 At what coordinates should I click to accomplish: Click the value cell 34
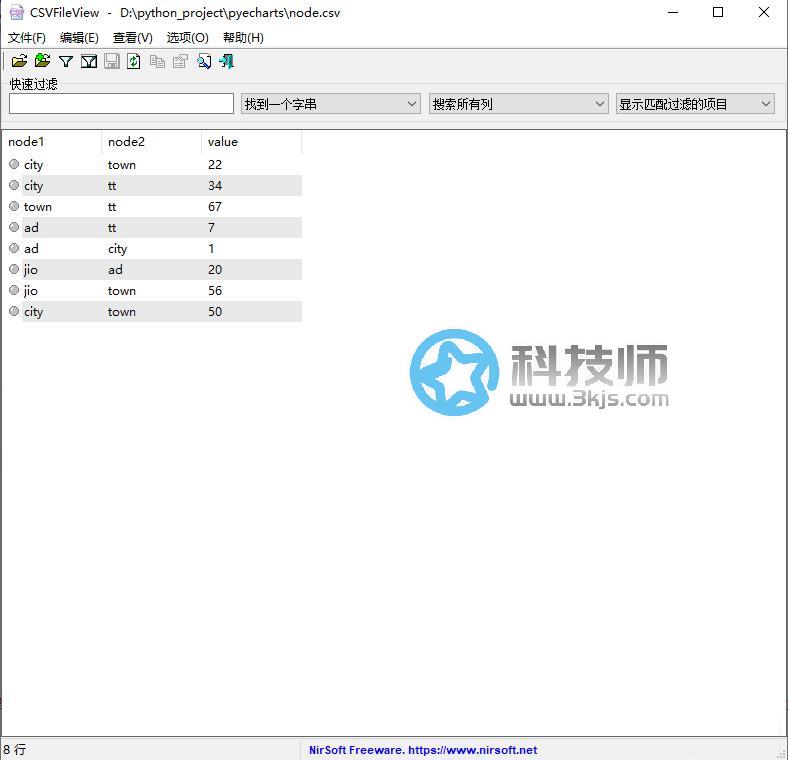pos(215,185)
